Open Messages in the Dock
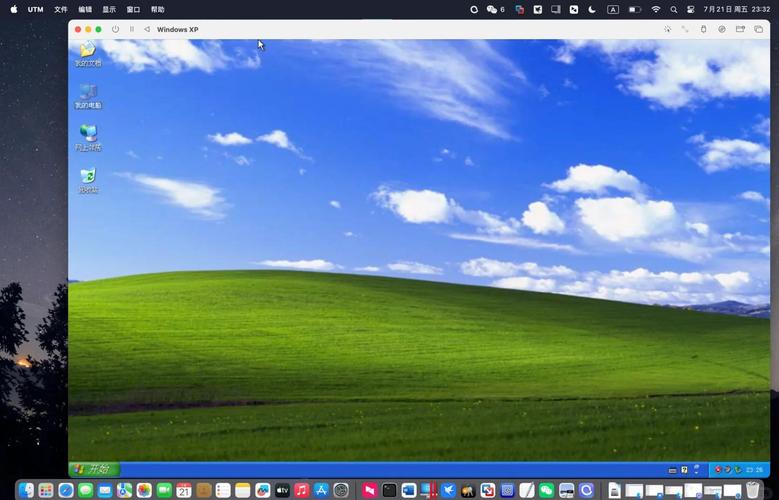The height and width of the screenshot is (500, 779). pyautogui.click(x=85, y=491)
